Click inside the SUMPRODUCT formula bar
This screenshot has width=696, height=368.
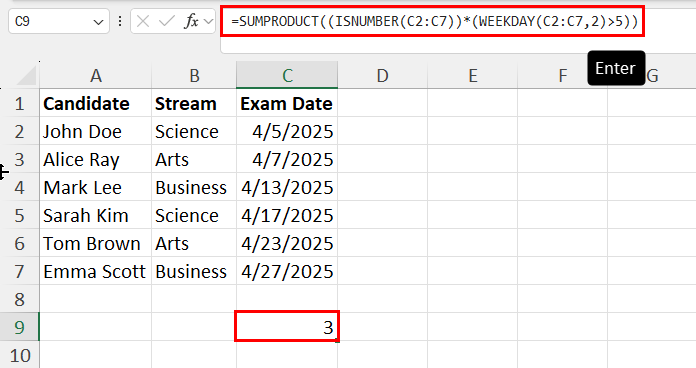coord(434,21)
